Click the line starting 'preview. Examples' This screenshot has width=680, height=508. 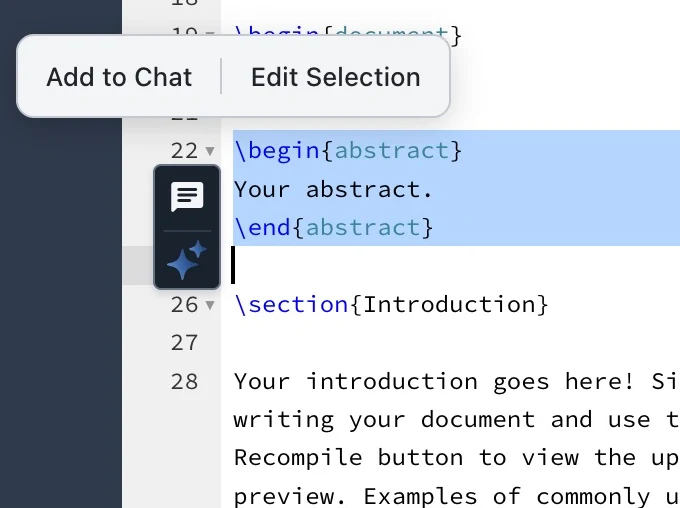point(457,496)
